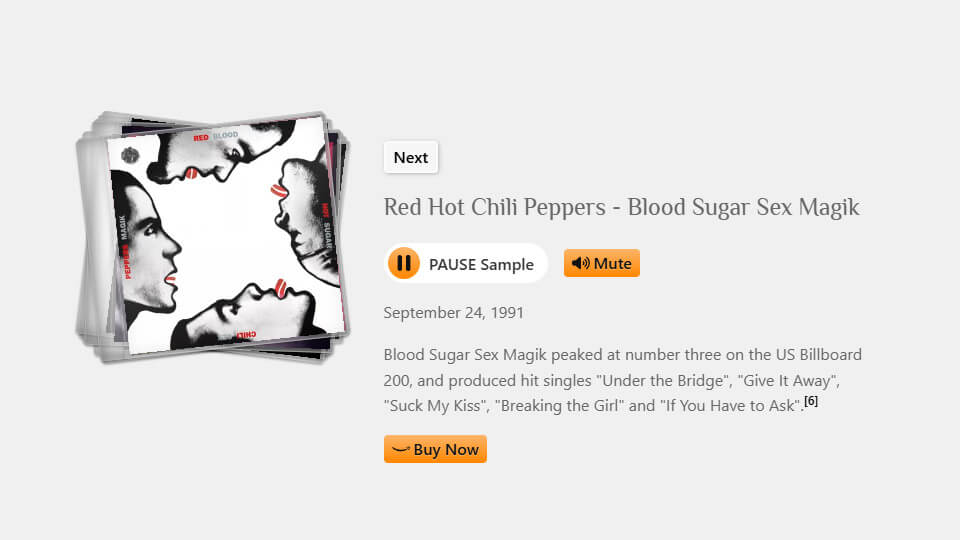The height and width of the screenshot is (540, 960).
Task: Click the Mute text label
Action: pyautogui.click(x=612, y=263)
